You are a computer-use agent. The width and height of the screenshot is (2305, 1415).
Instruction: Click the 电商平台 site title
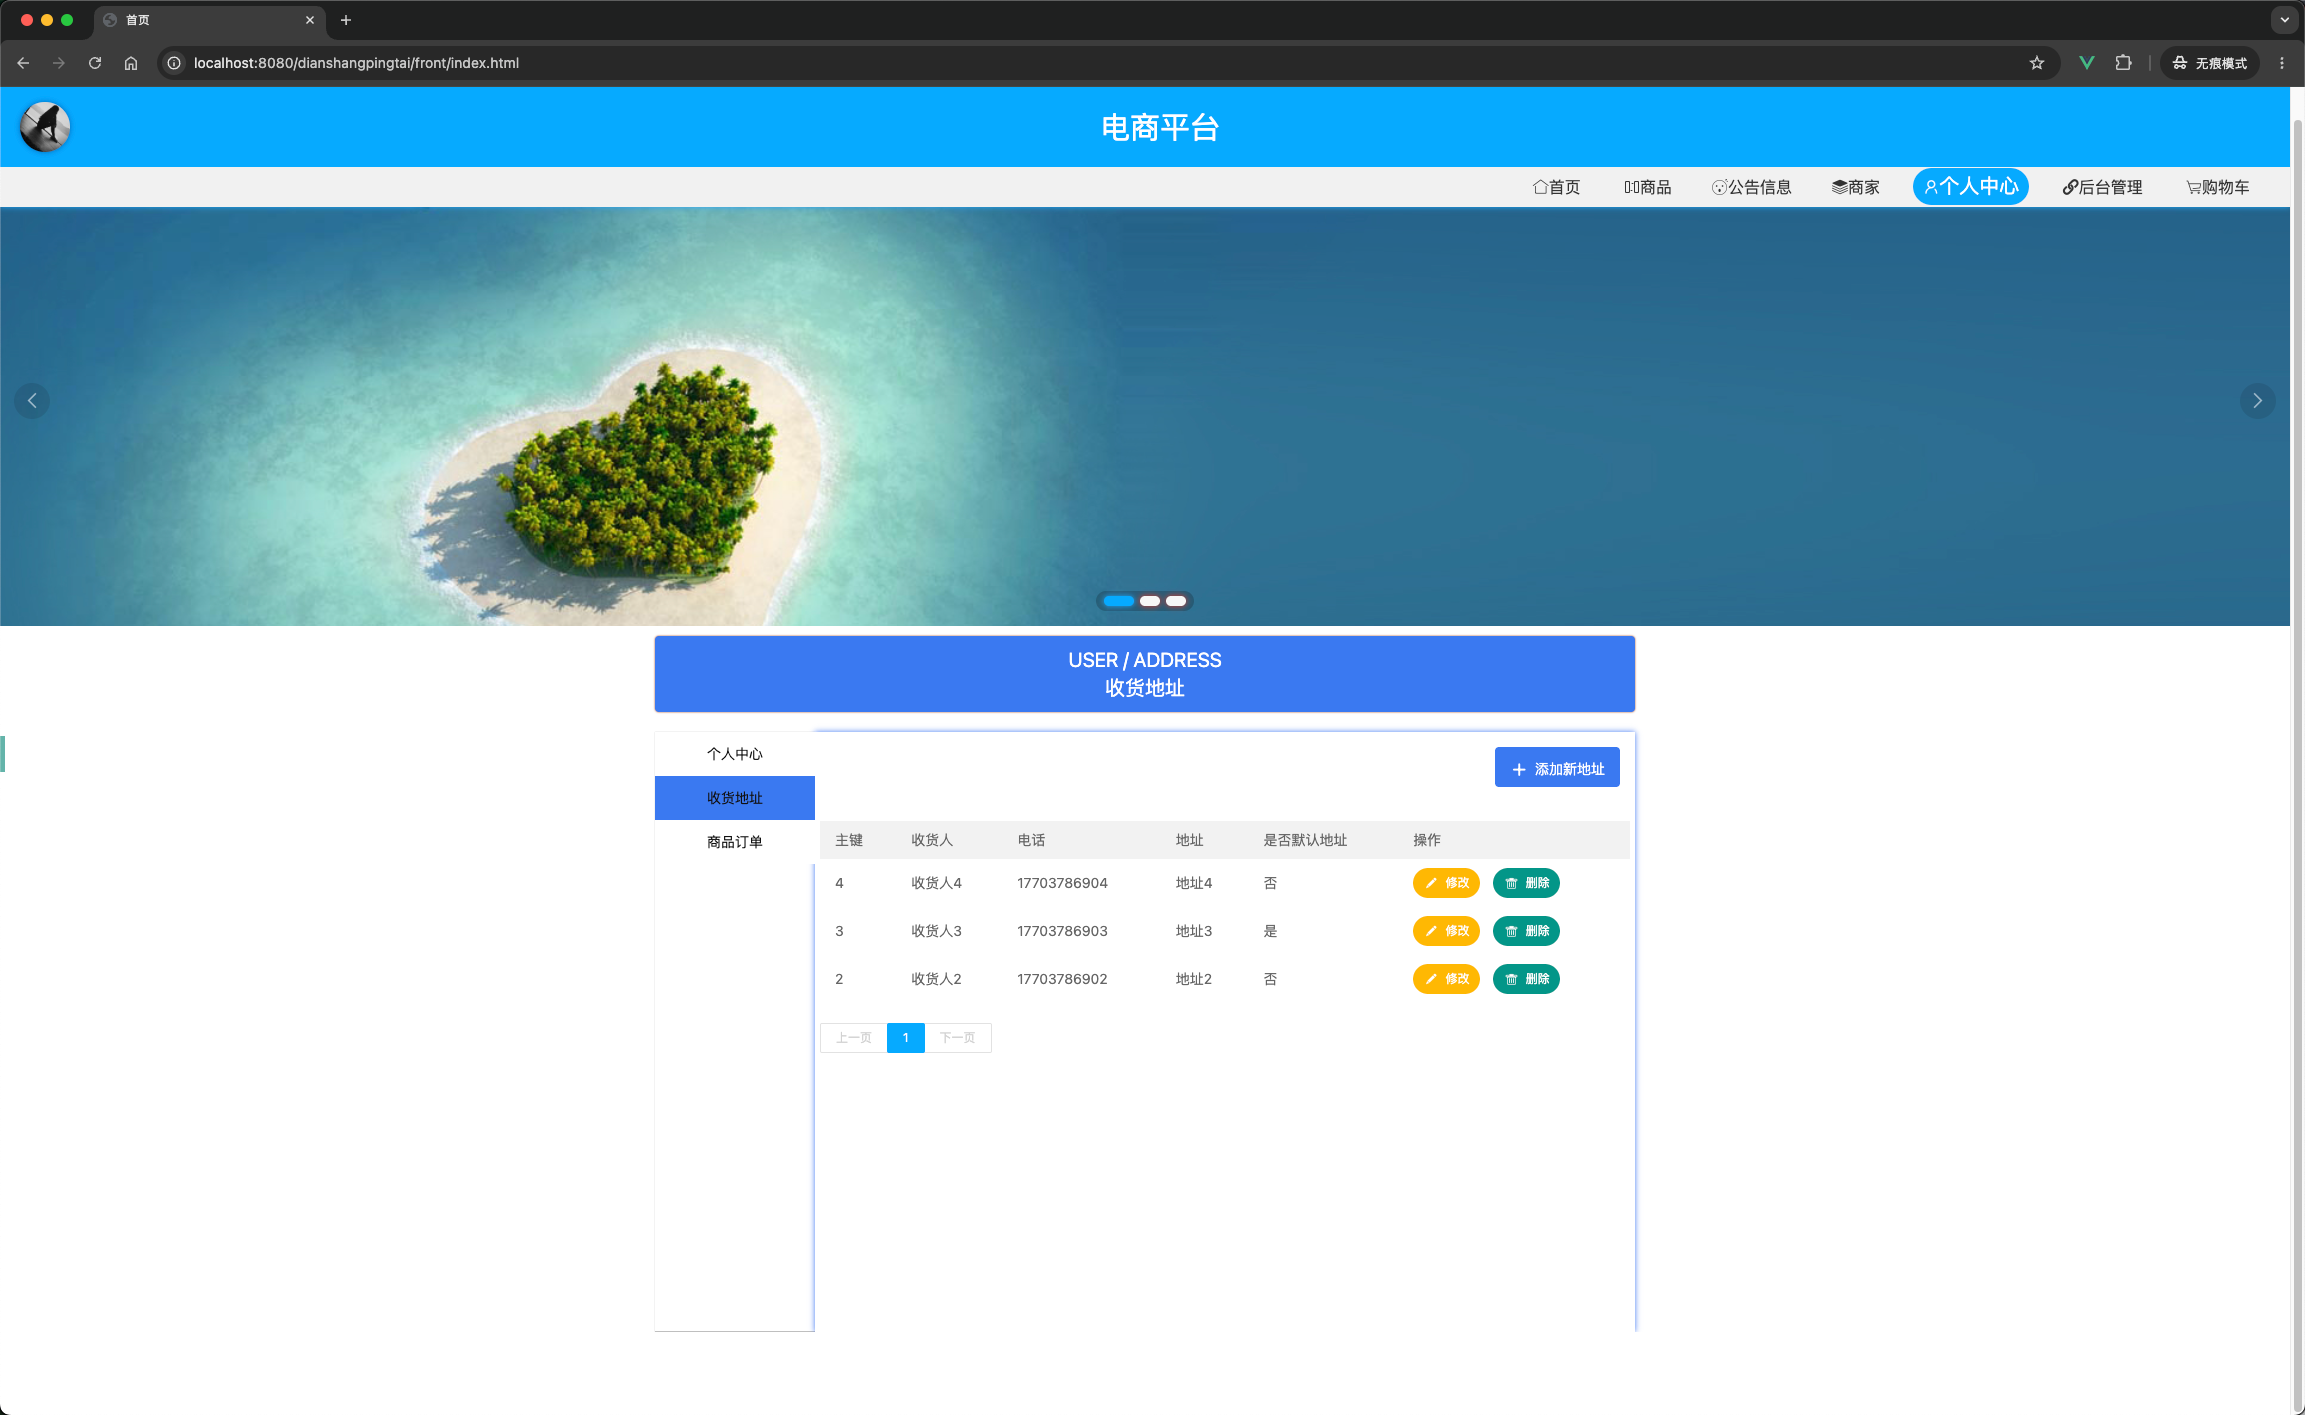pos(1160,128)
